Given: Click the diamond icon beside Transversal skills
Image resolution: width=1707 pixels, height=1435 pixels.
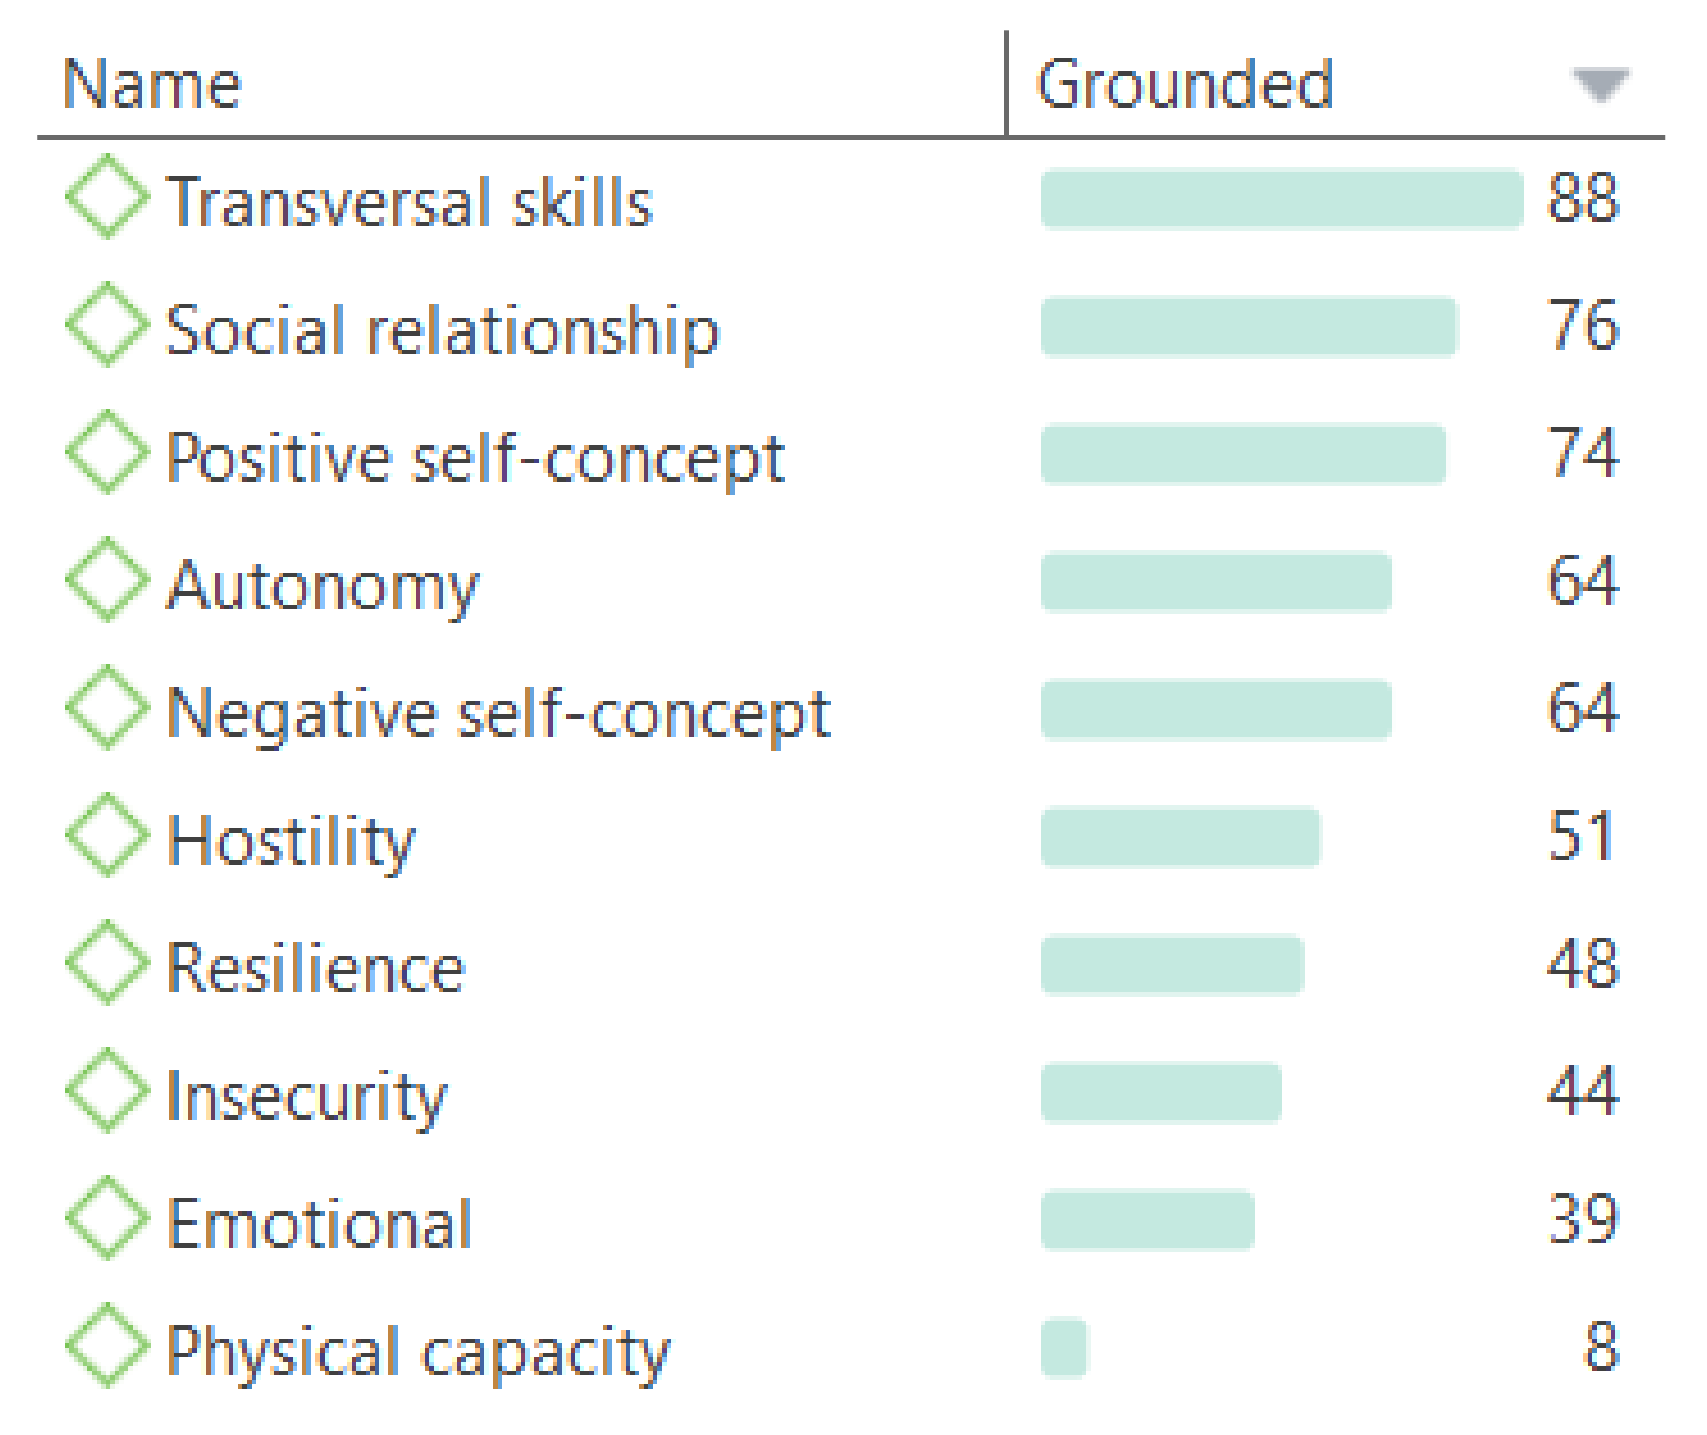Looking at the screenshot, I should (107, 197).
